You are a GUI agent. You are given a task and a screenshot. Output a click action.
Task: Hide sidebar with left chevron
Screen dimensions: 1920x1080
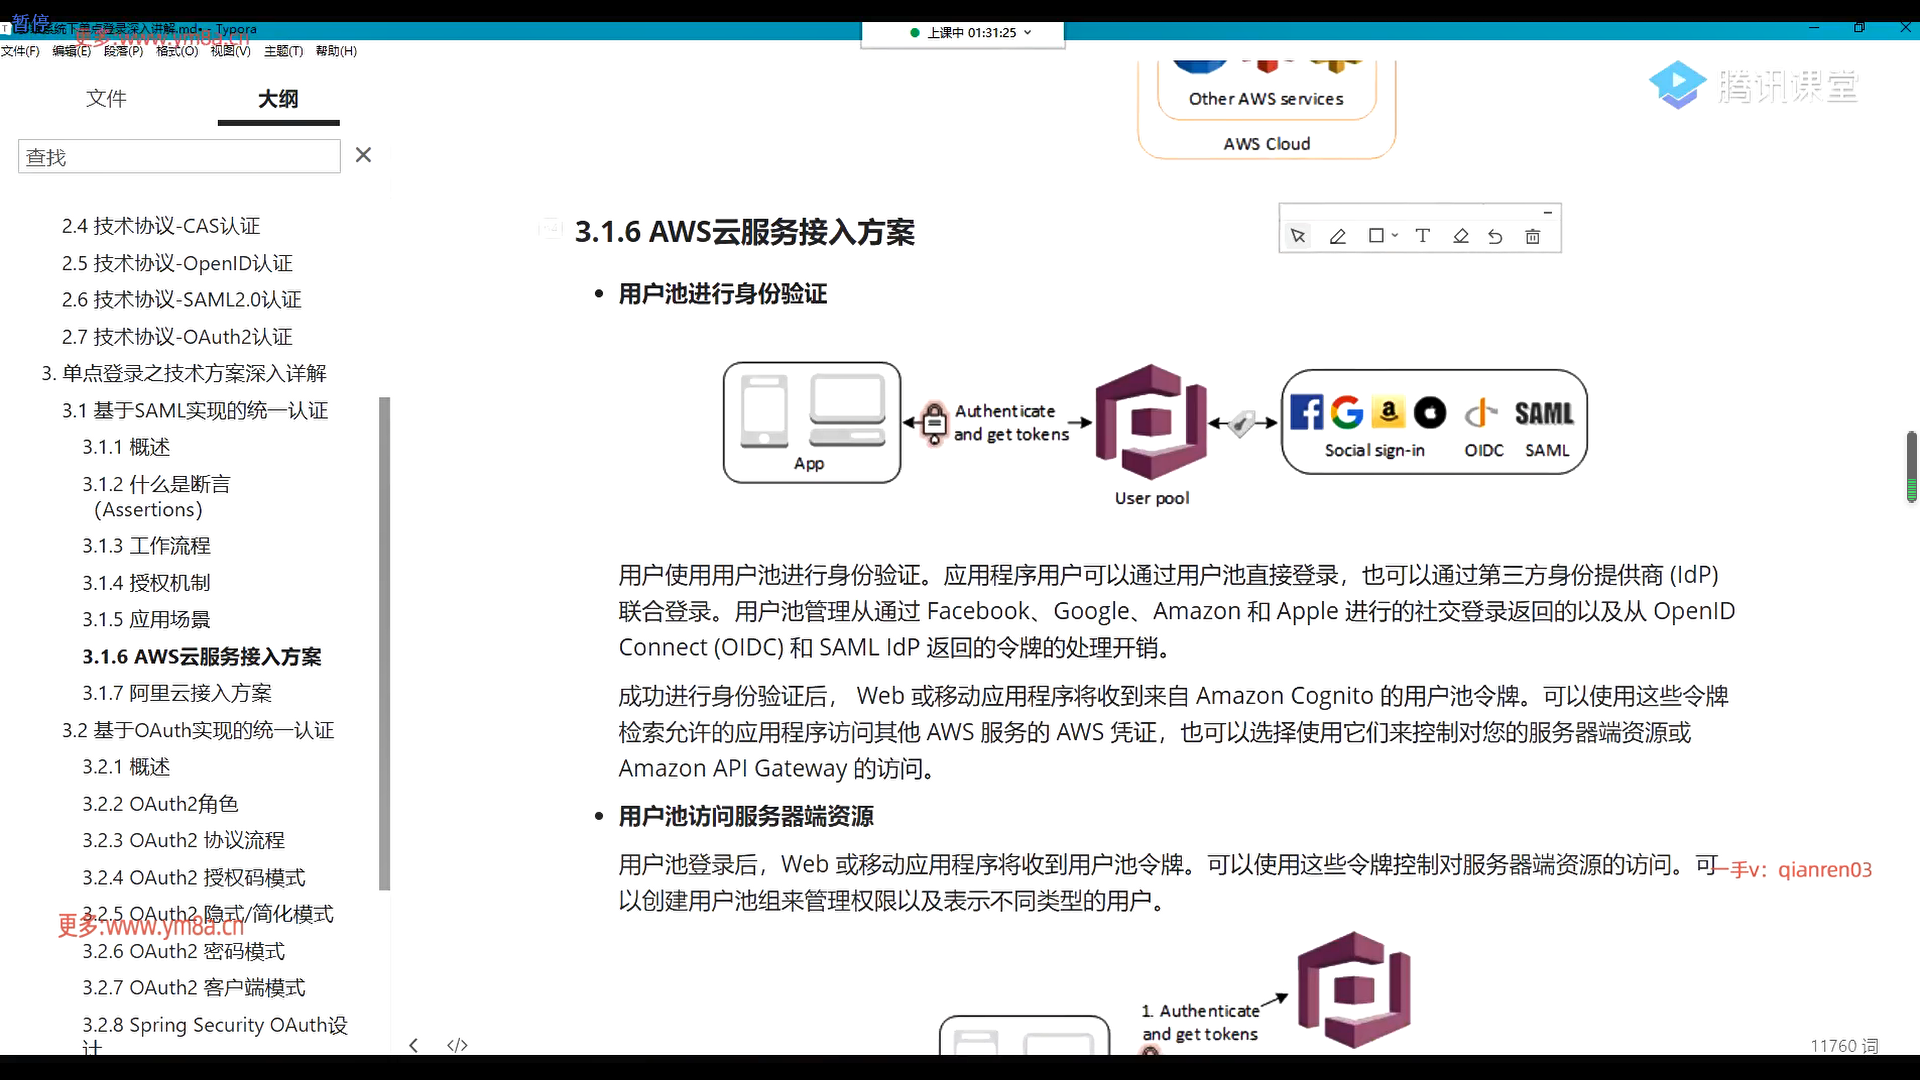[x=414, y=1045]
